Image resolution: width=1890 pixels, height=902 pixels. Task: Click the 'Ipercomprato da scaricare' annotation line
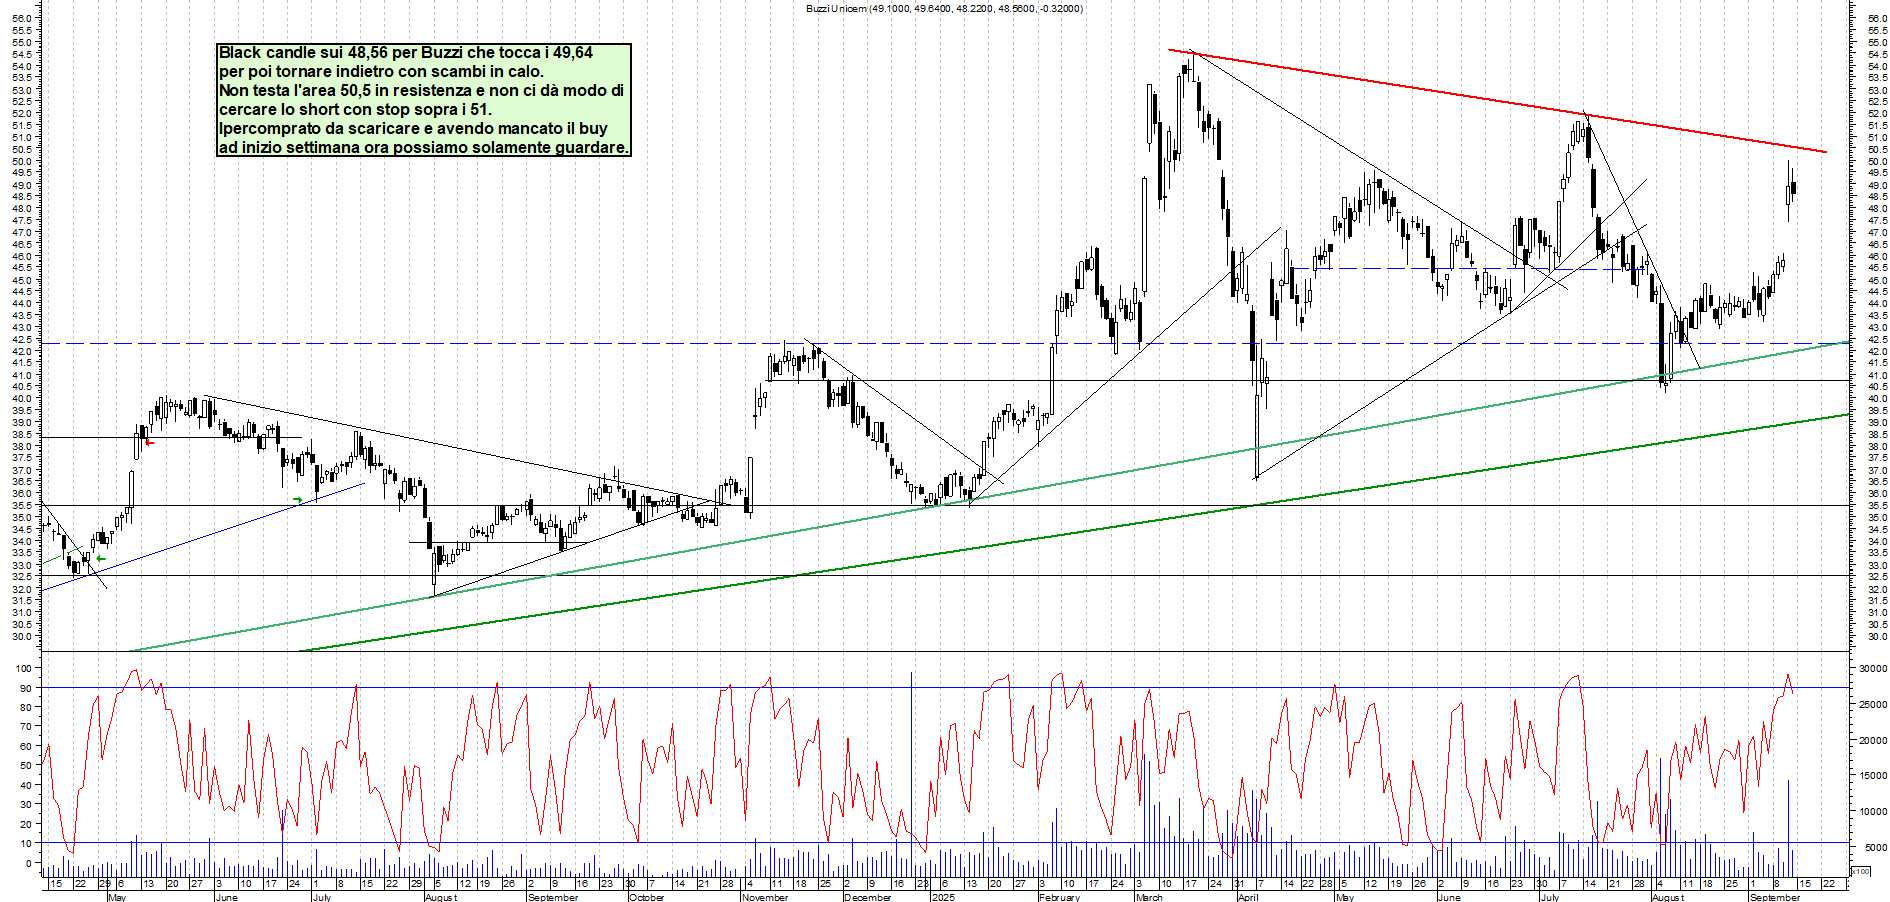point(413,128)
